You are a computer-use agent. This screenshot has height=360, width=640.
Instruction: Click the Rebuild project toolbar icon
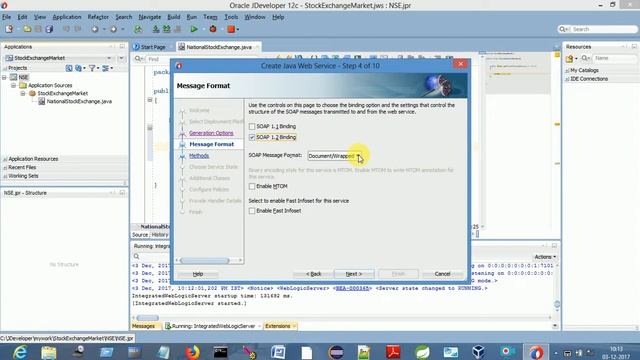pyautogui.click(x=167, y=29)
